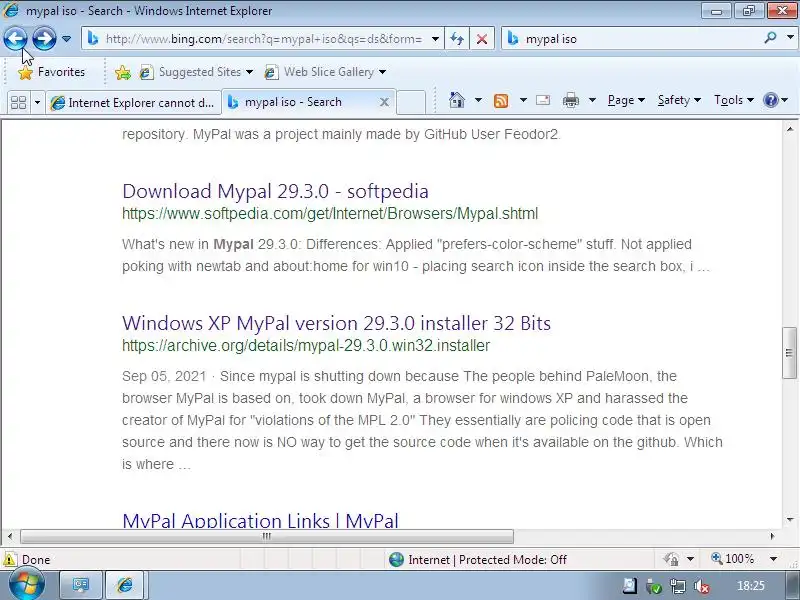
Task: Run search with the magnifier icon
Action: pyautogui.click(x=770, y=38)
